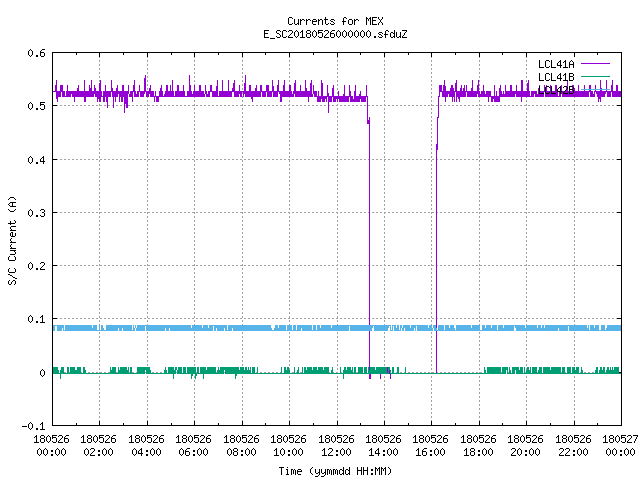The image size is (640, 480).
Task: Click the 0.6 y-axis tick value
Action: [x=36, y=53]
